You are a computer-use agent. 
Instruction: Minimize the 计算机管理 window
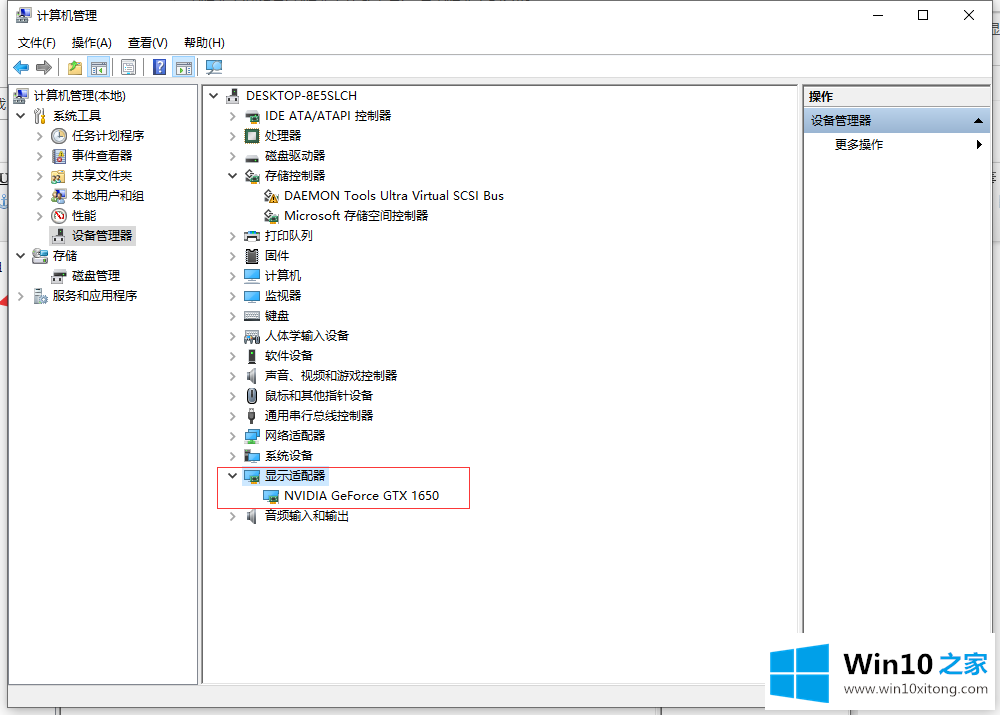click(x=878, y=15)
